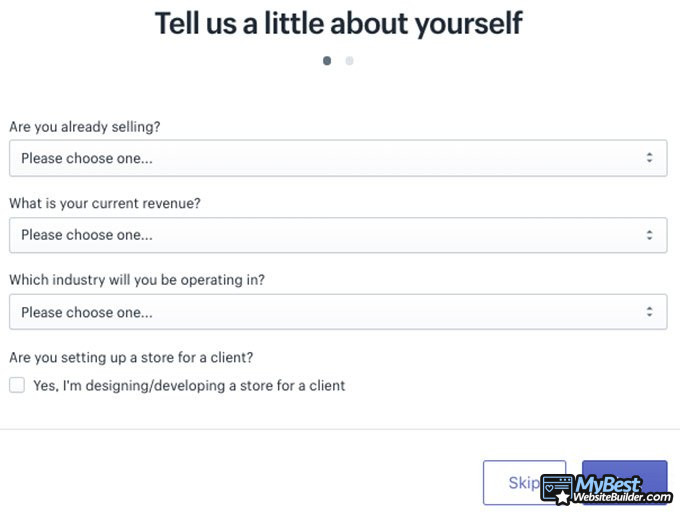Click the up-down arrows in the selling dropdown
The width and height of the screenshot is (680, 512).
click(x=649, y=158)
